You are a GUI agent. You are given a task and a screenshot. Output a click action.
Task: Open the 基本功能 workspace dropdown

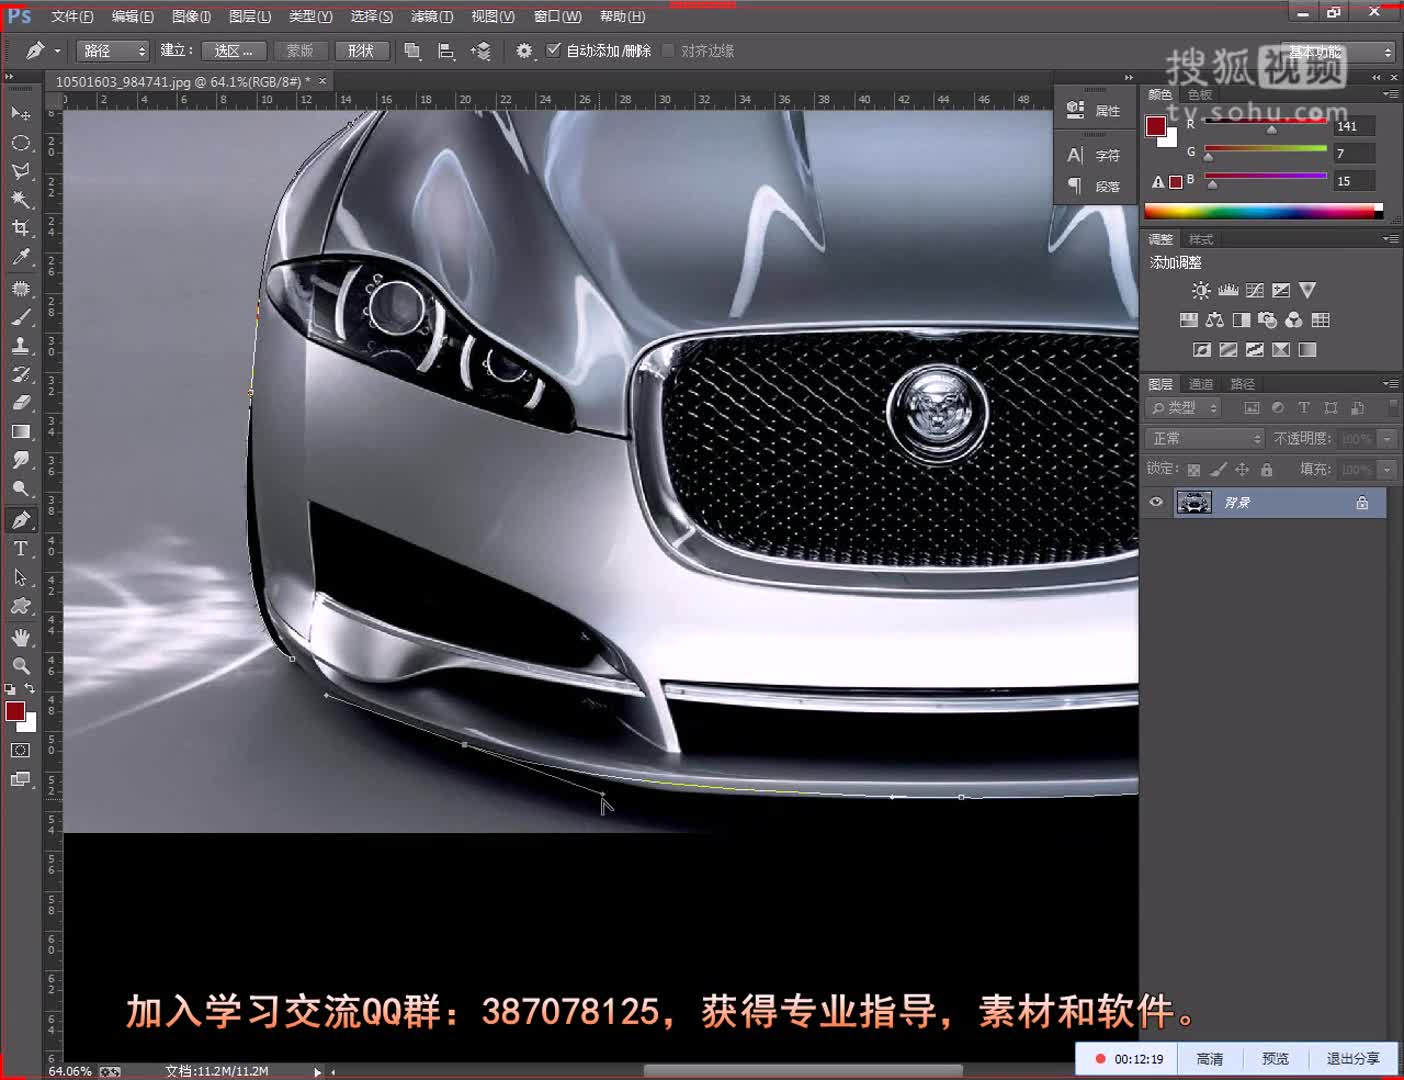pos(1337,52)
